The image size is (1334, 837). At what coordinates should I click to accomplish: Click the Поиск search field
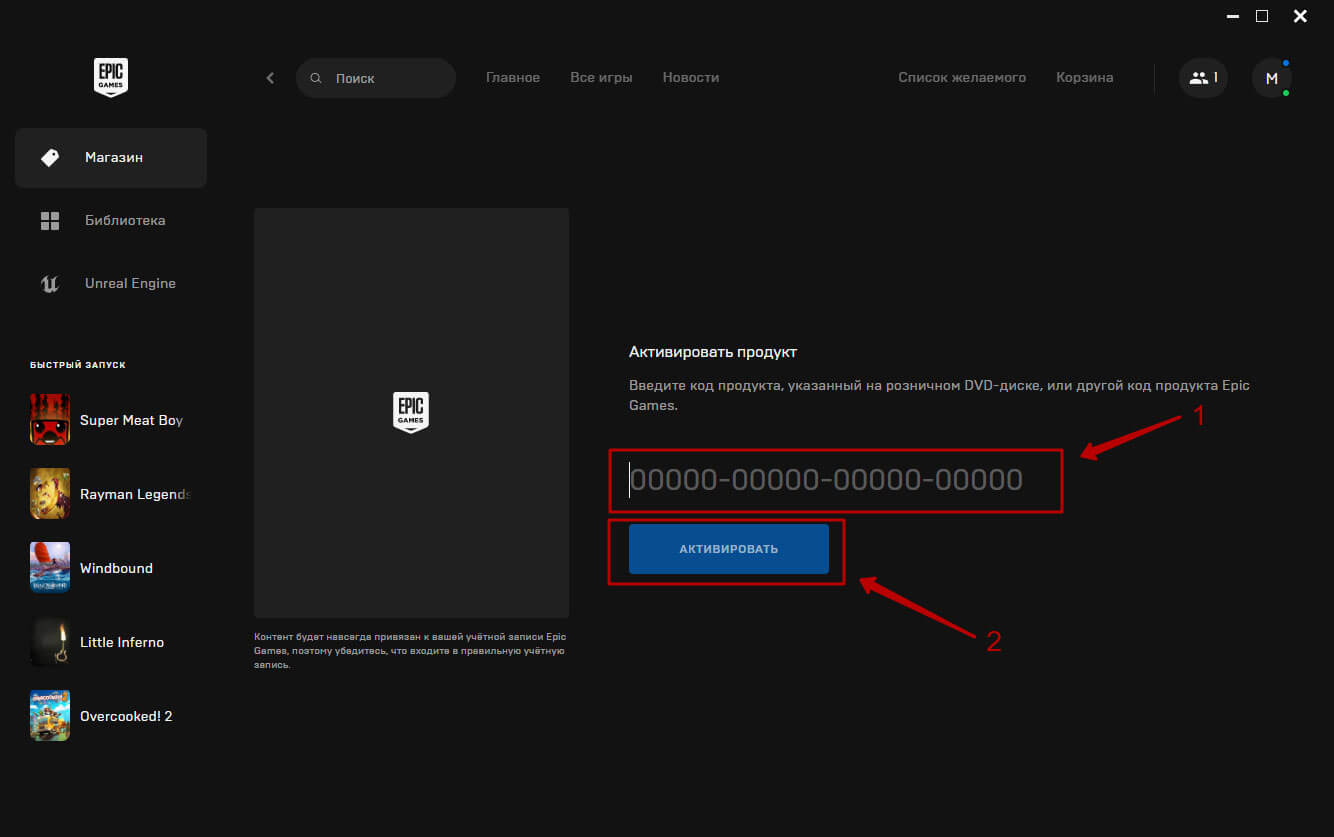coord(385,78)
